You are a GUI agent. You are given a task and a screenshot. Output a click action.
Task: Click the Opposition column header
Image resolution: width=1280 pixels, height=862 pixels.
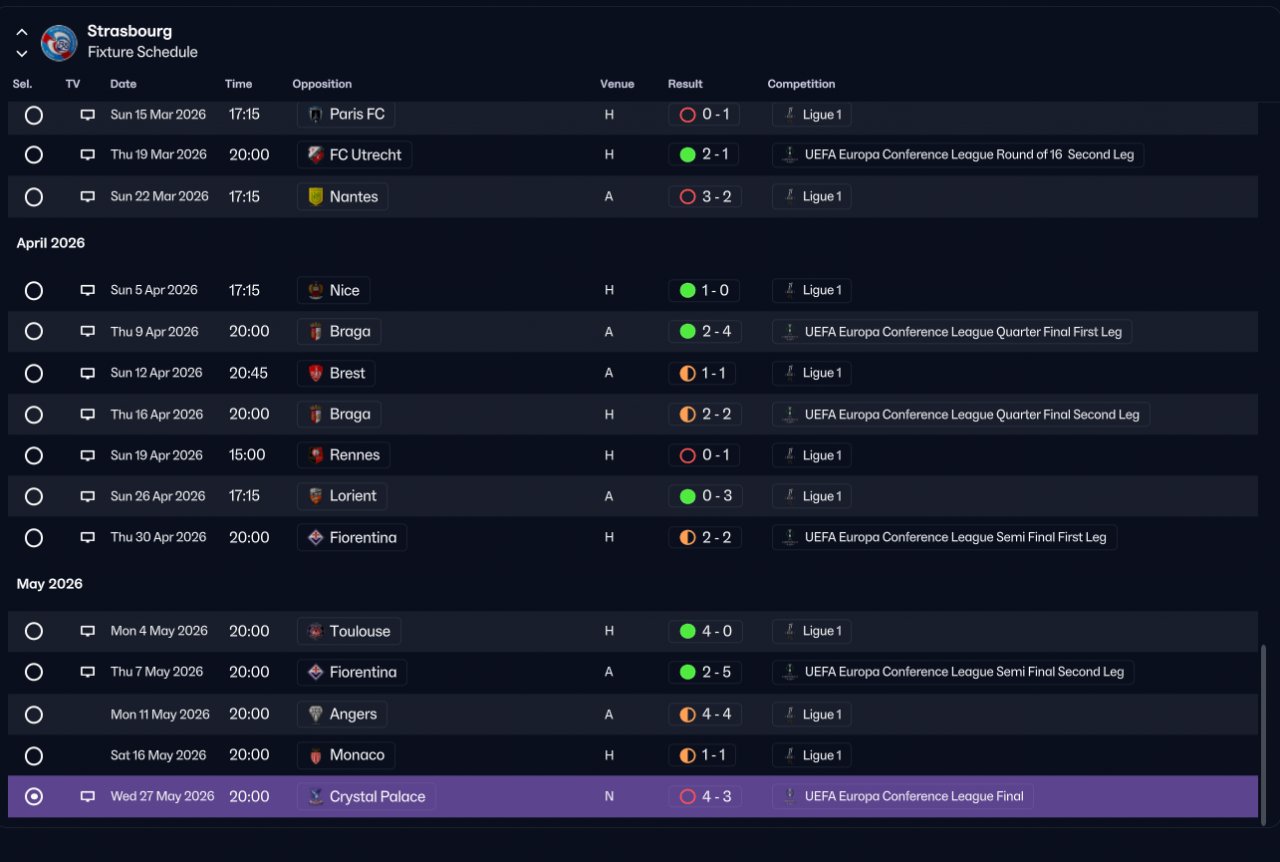[322, 84]
